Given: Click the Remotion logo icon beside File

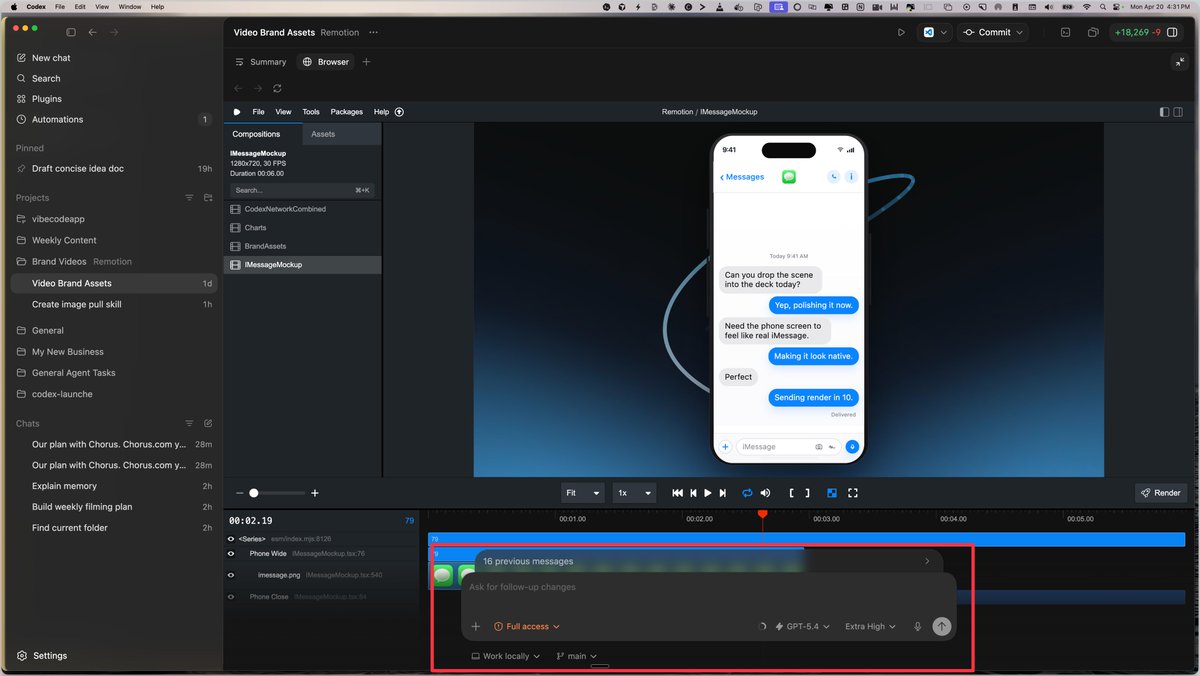Looking at the screenshot, I should pyautogui.click(x=237, y=112).
